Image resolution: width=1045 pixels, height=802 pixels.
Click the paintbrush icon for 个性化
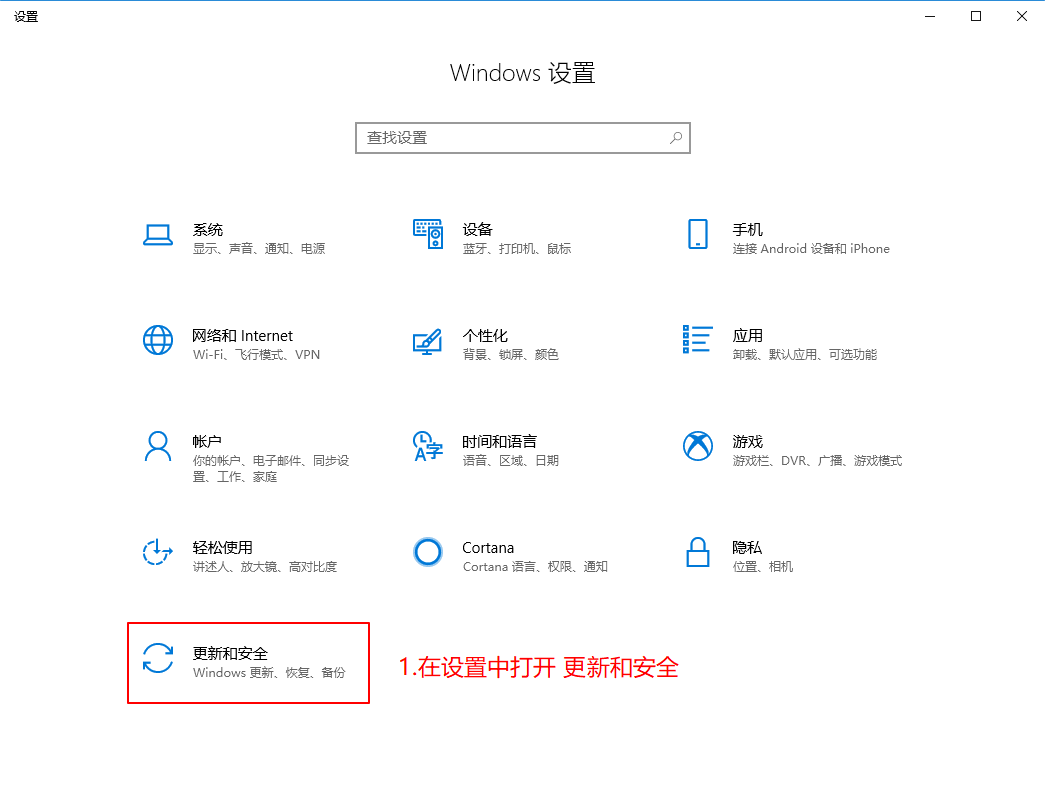[x=428, y=341]
